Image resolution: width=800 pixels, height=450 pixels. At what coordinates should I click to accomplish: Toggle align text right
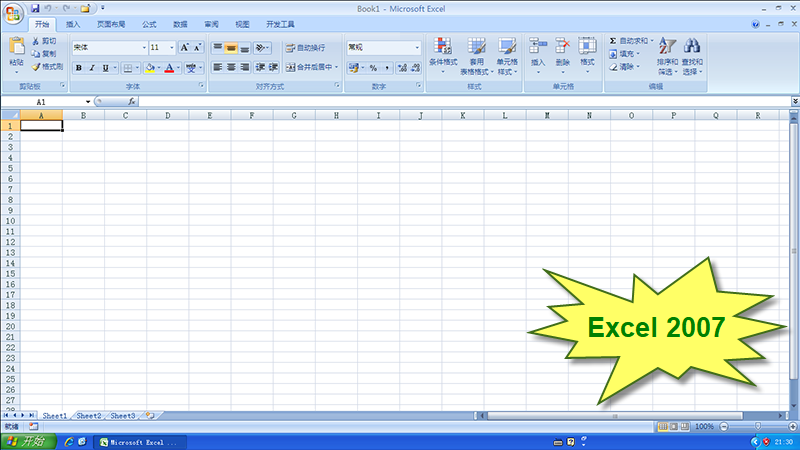244,67
